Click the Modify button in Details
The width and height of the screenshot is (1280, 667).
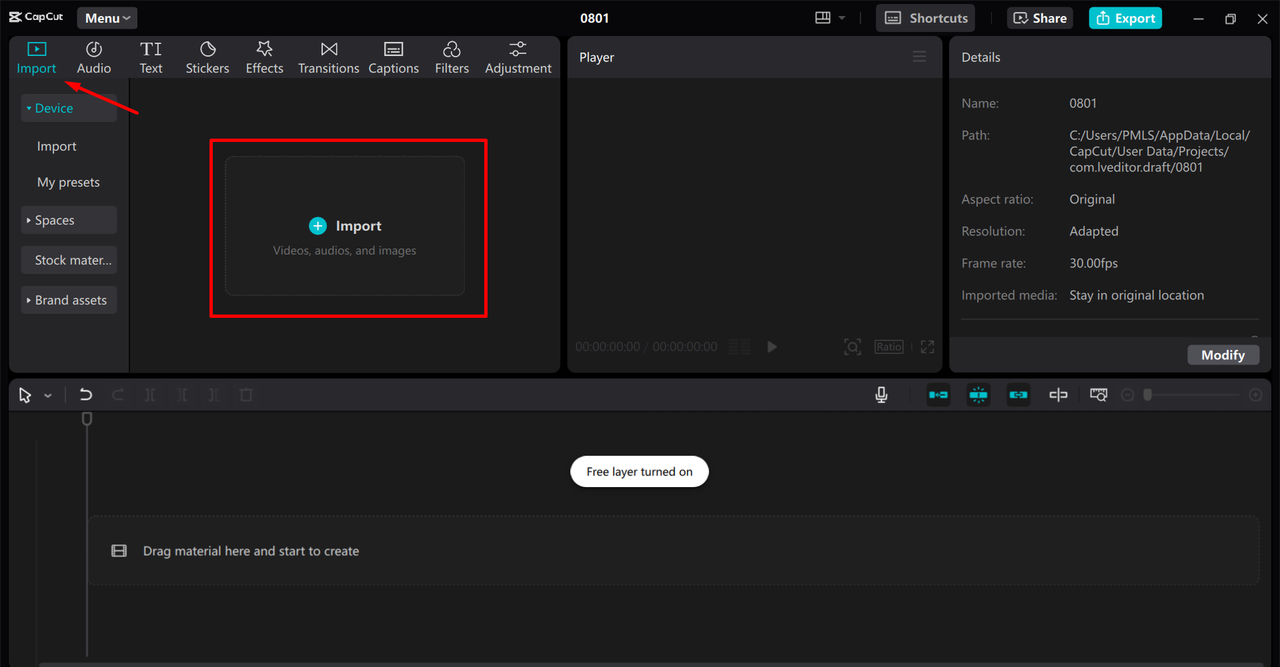[x=1222, y=355]
